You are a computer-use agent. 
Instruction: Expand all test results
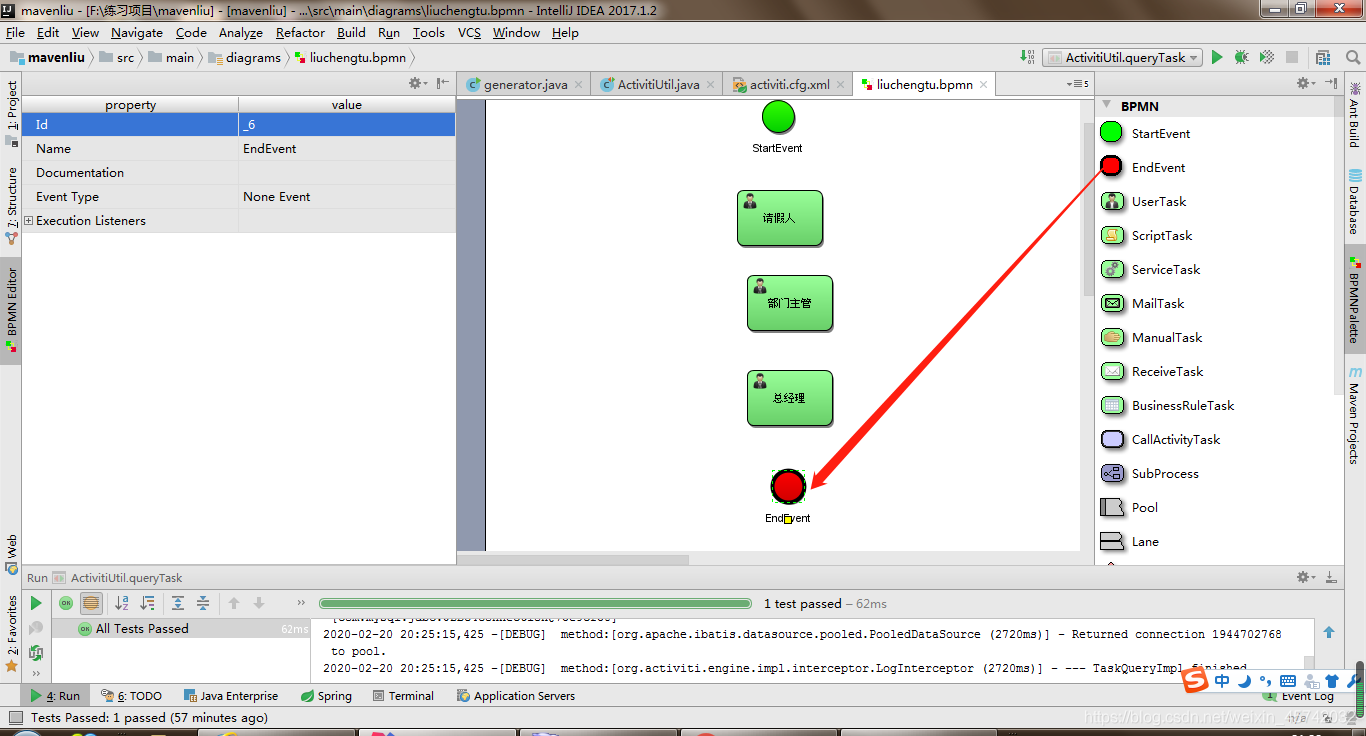(x=177, y=603)
